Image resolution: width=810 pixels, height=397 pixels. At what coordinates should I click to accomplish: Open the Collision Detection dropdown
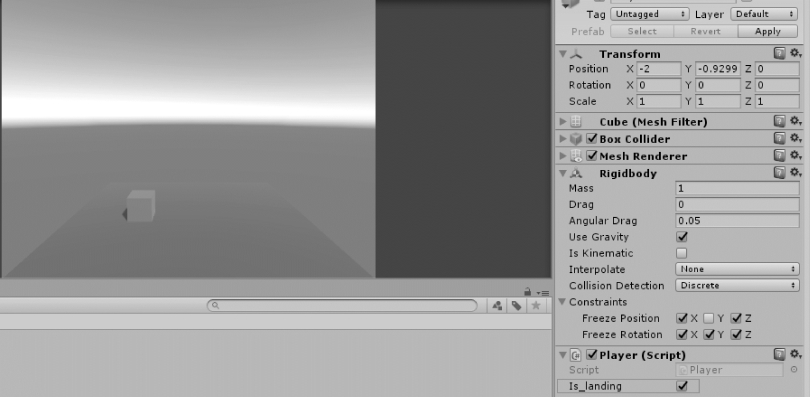click(x=737, y=285)
